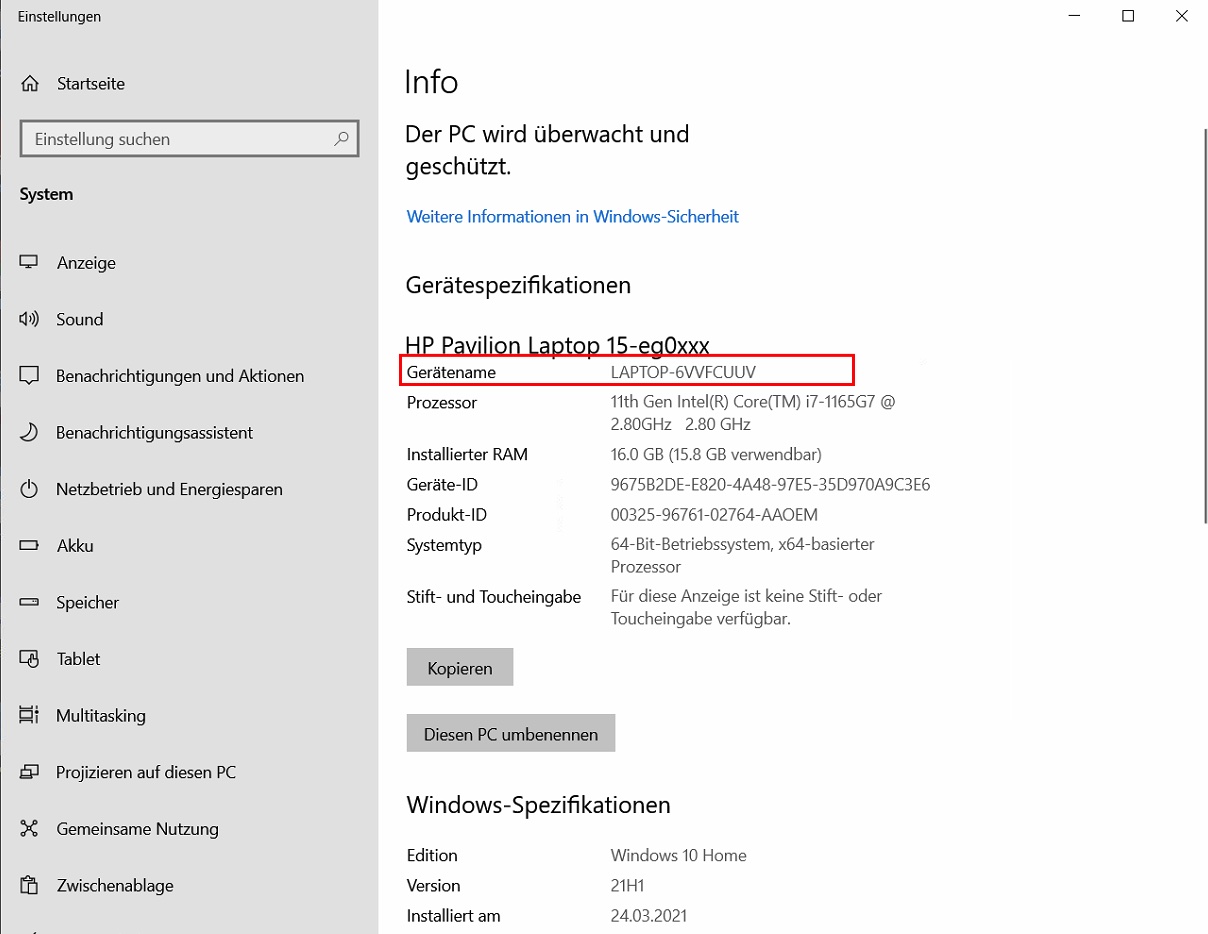1208x934 pixels.
Task: Open Zwischenablage settings page
Action: [115, 886]
